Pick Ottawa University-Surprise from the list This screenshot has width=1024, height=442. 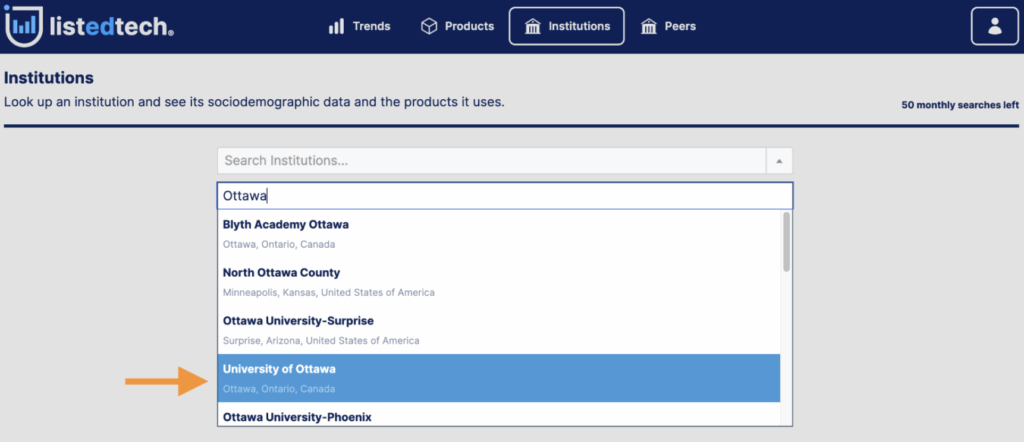tap(499, 330)
